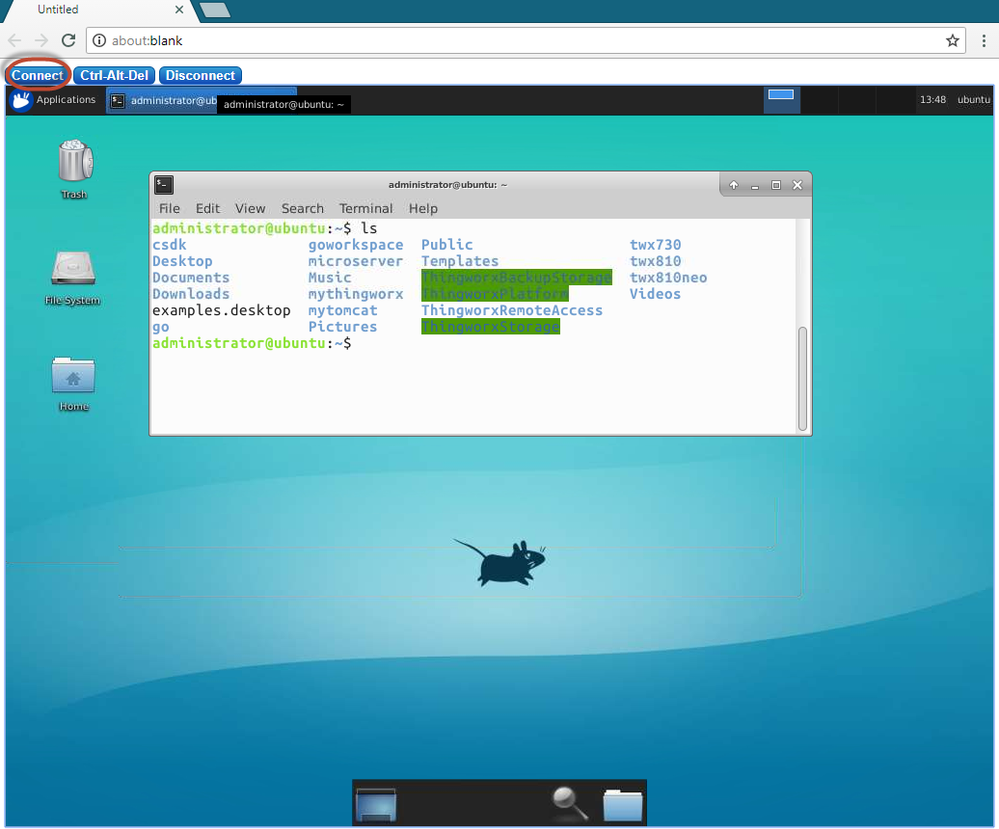Screen dimensions: 999x829
Task: Open the terminal Help menu
Action: pyautogui.click(x=423, y=208)
